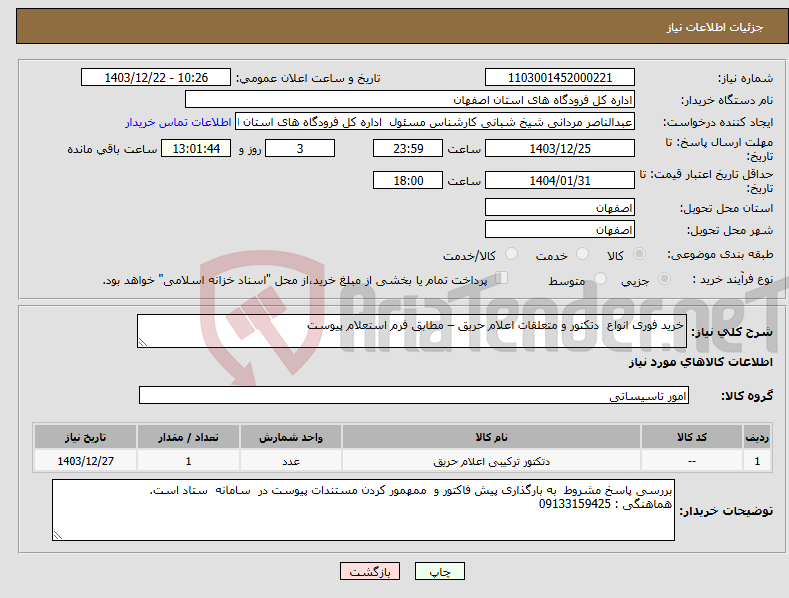Image resolution: width=789 pixels, height=598 pixels.
Task: Click the request creator name field
Action: pyautogui.click(x=435, y=122)
